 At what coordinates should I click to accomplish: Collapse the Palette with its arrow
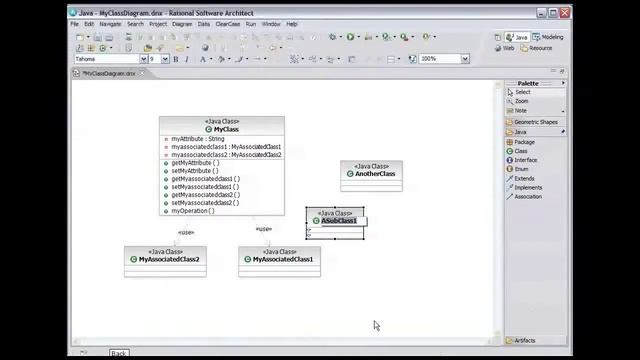[563, 83]
